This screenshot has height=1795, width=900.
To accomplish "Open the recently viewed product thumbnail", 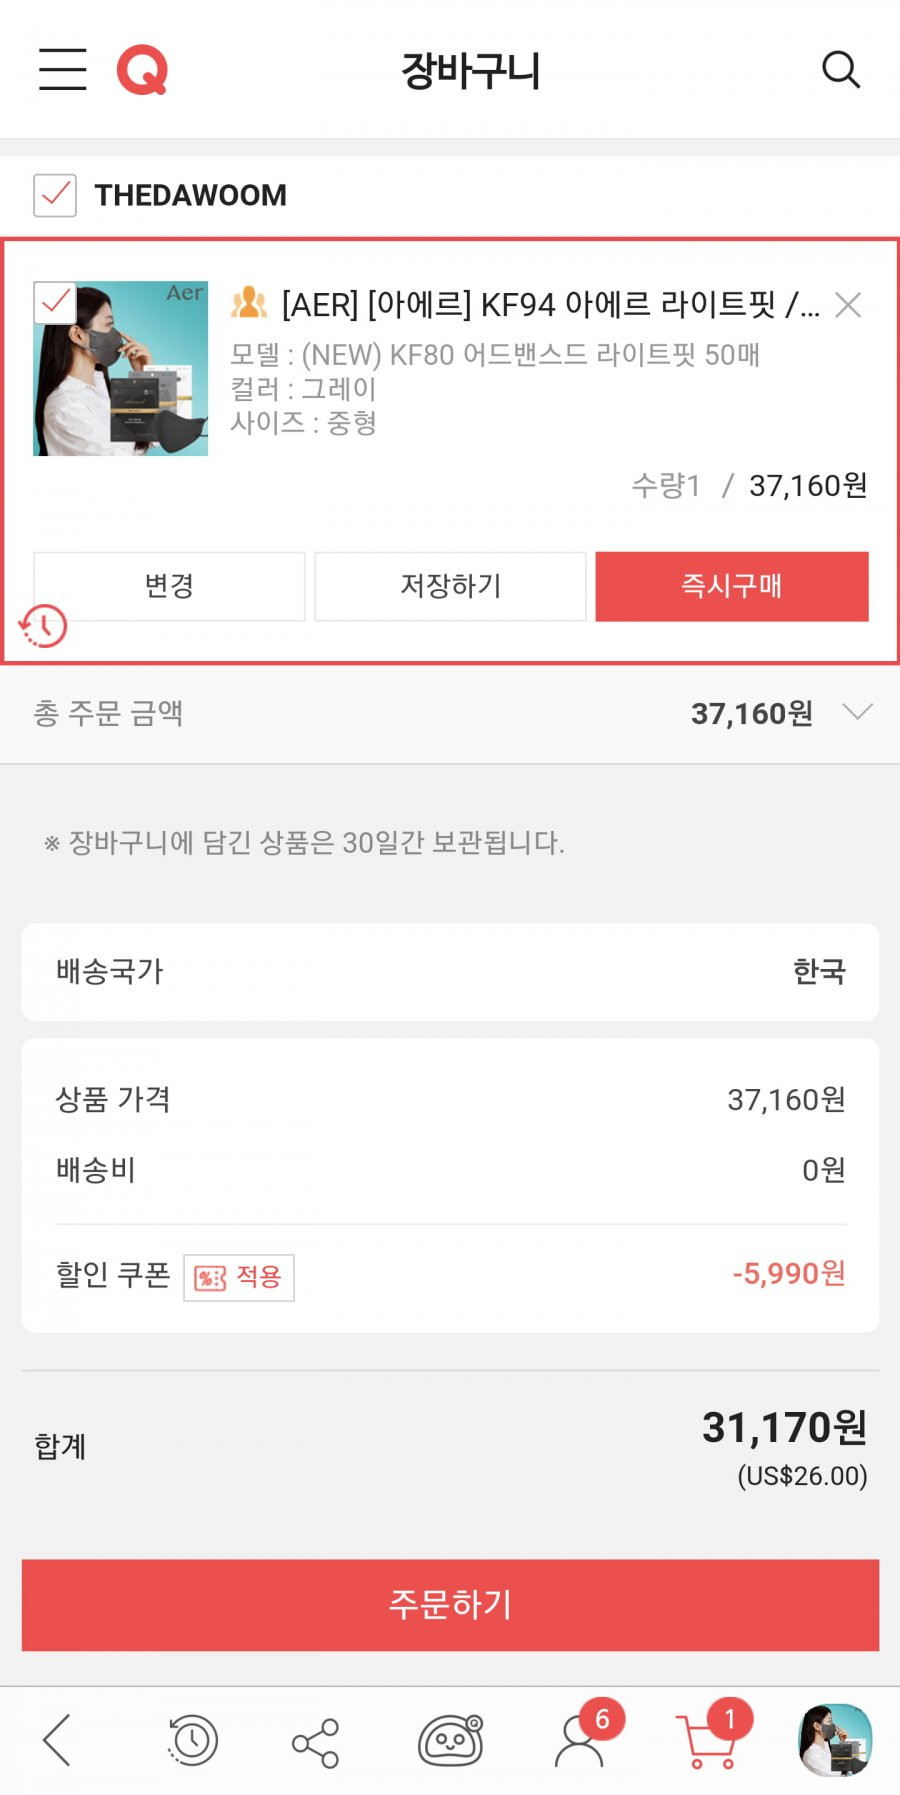I will pos(835,1740).
